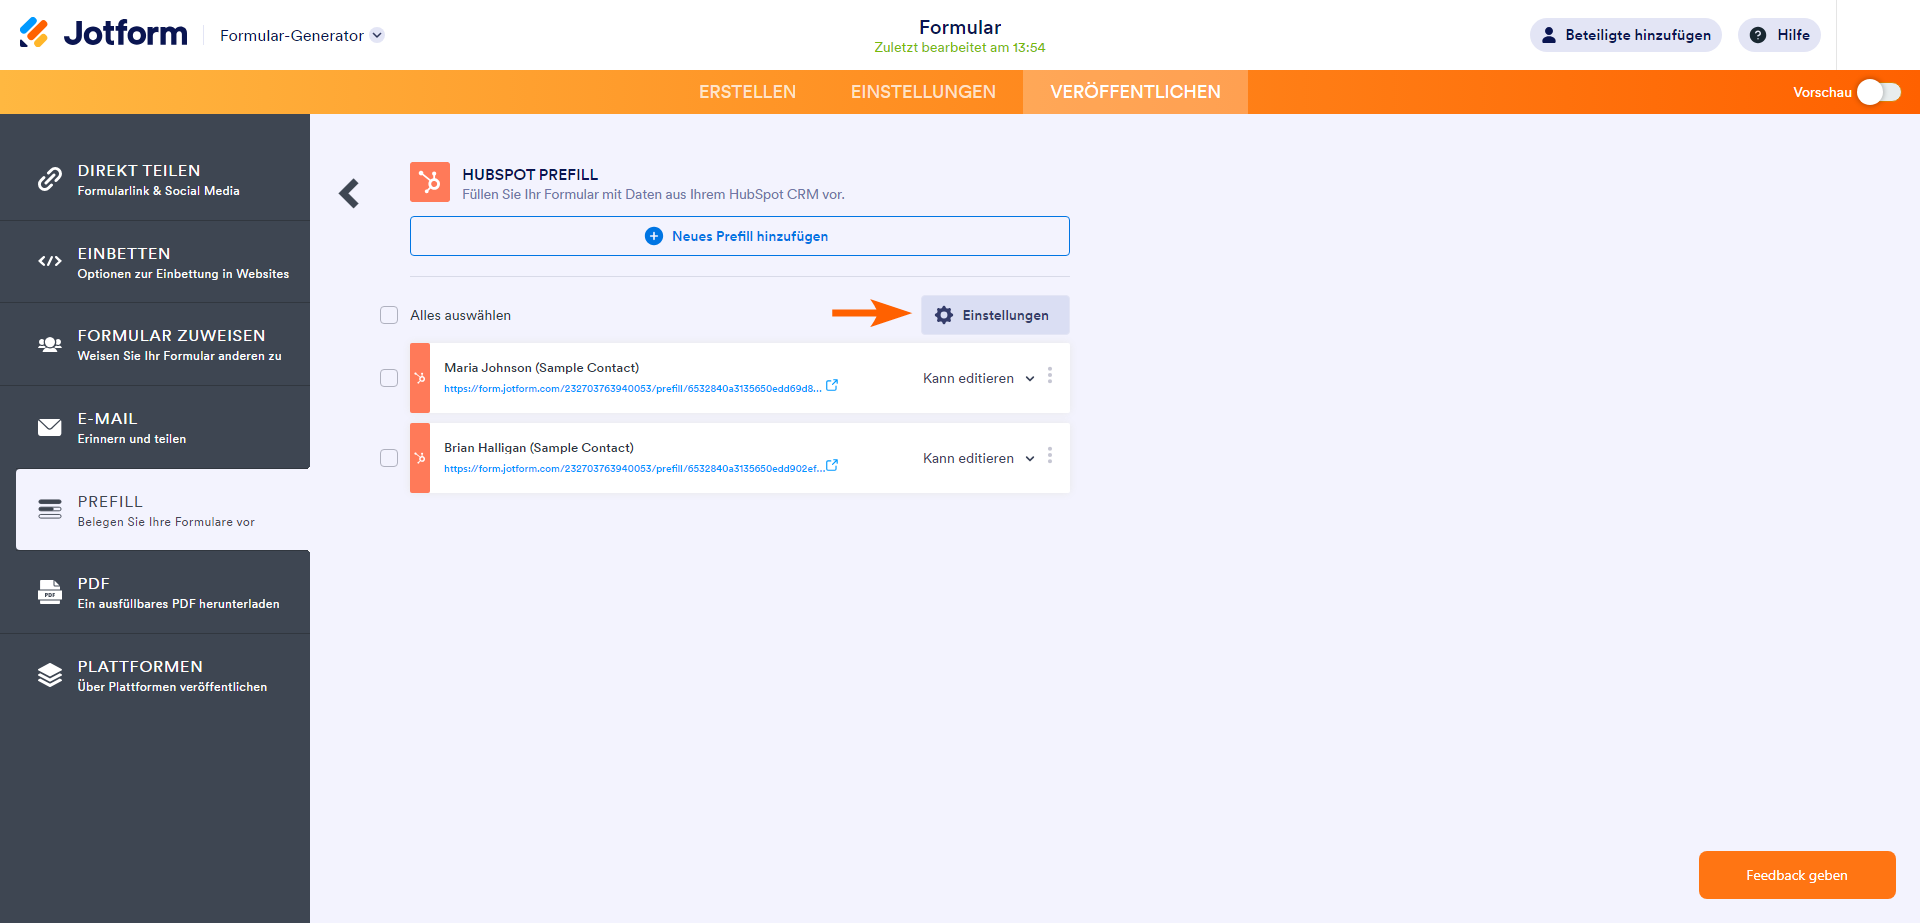Click the Jotform logo
This screenshot has height=923, width=1920.
tap(103, 33)
